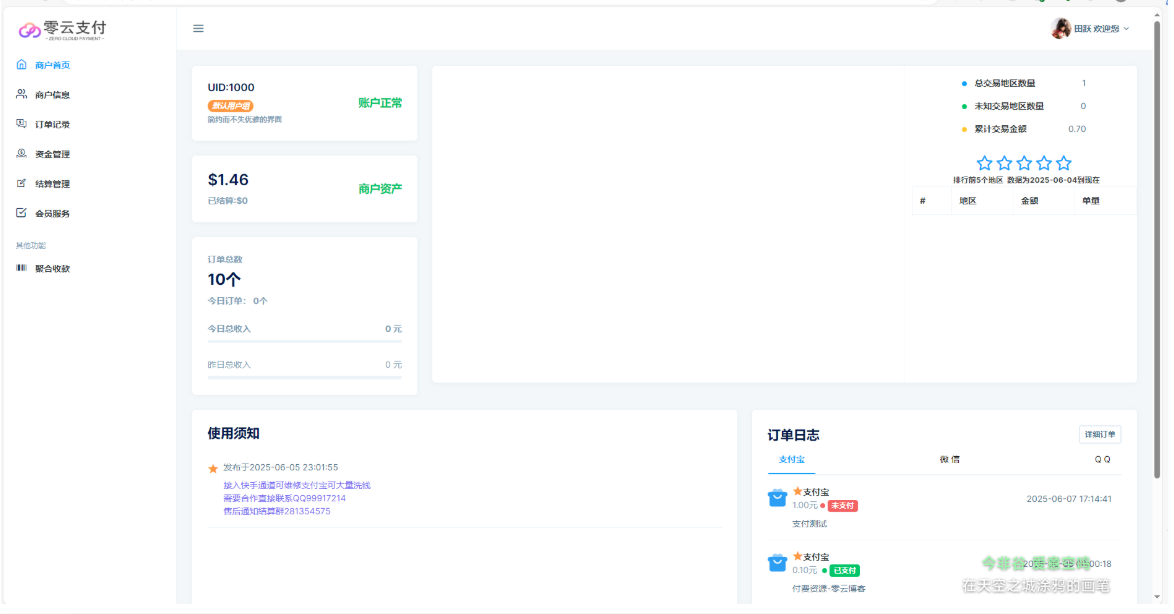The height and width of the screenshot is (614, 1174).
Task: Click the user avatar picture
Action: point(1060,28)
